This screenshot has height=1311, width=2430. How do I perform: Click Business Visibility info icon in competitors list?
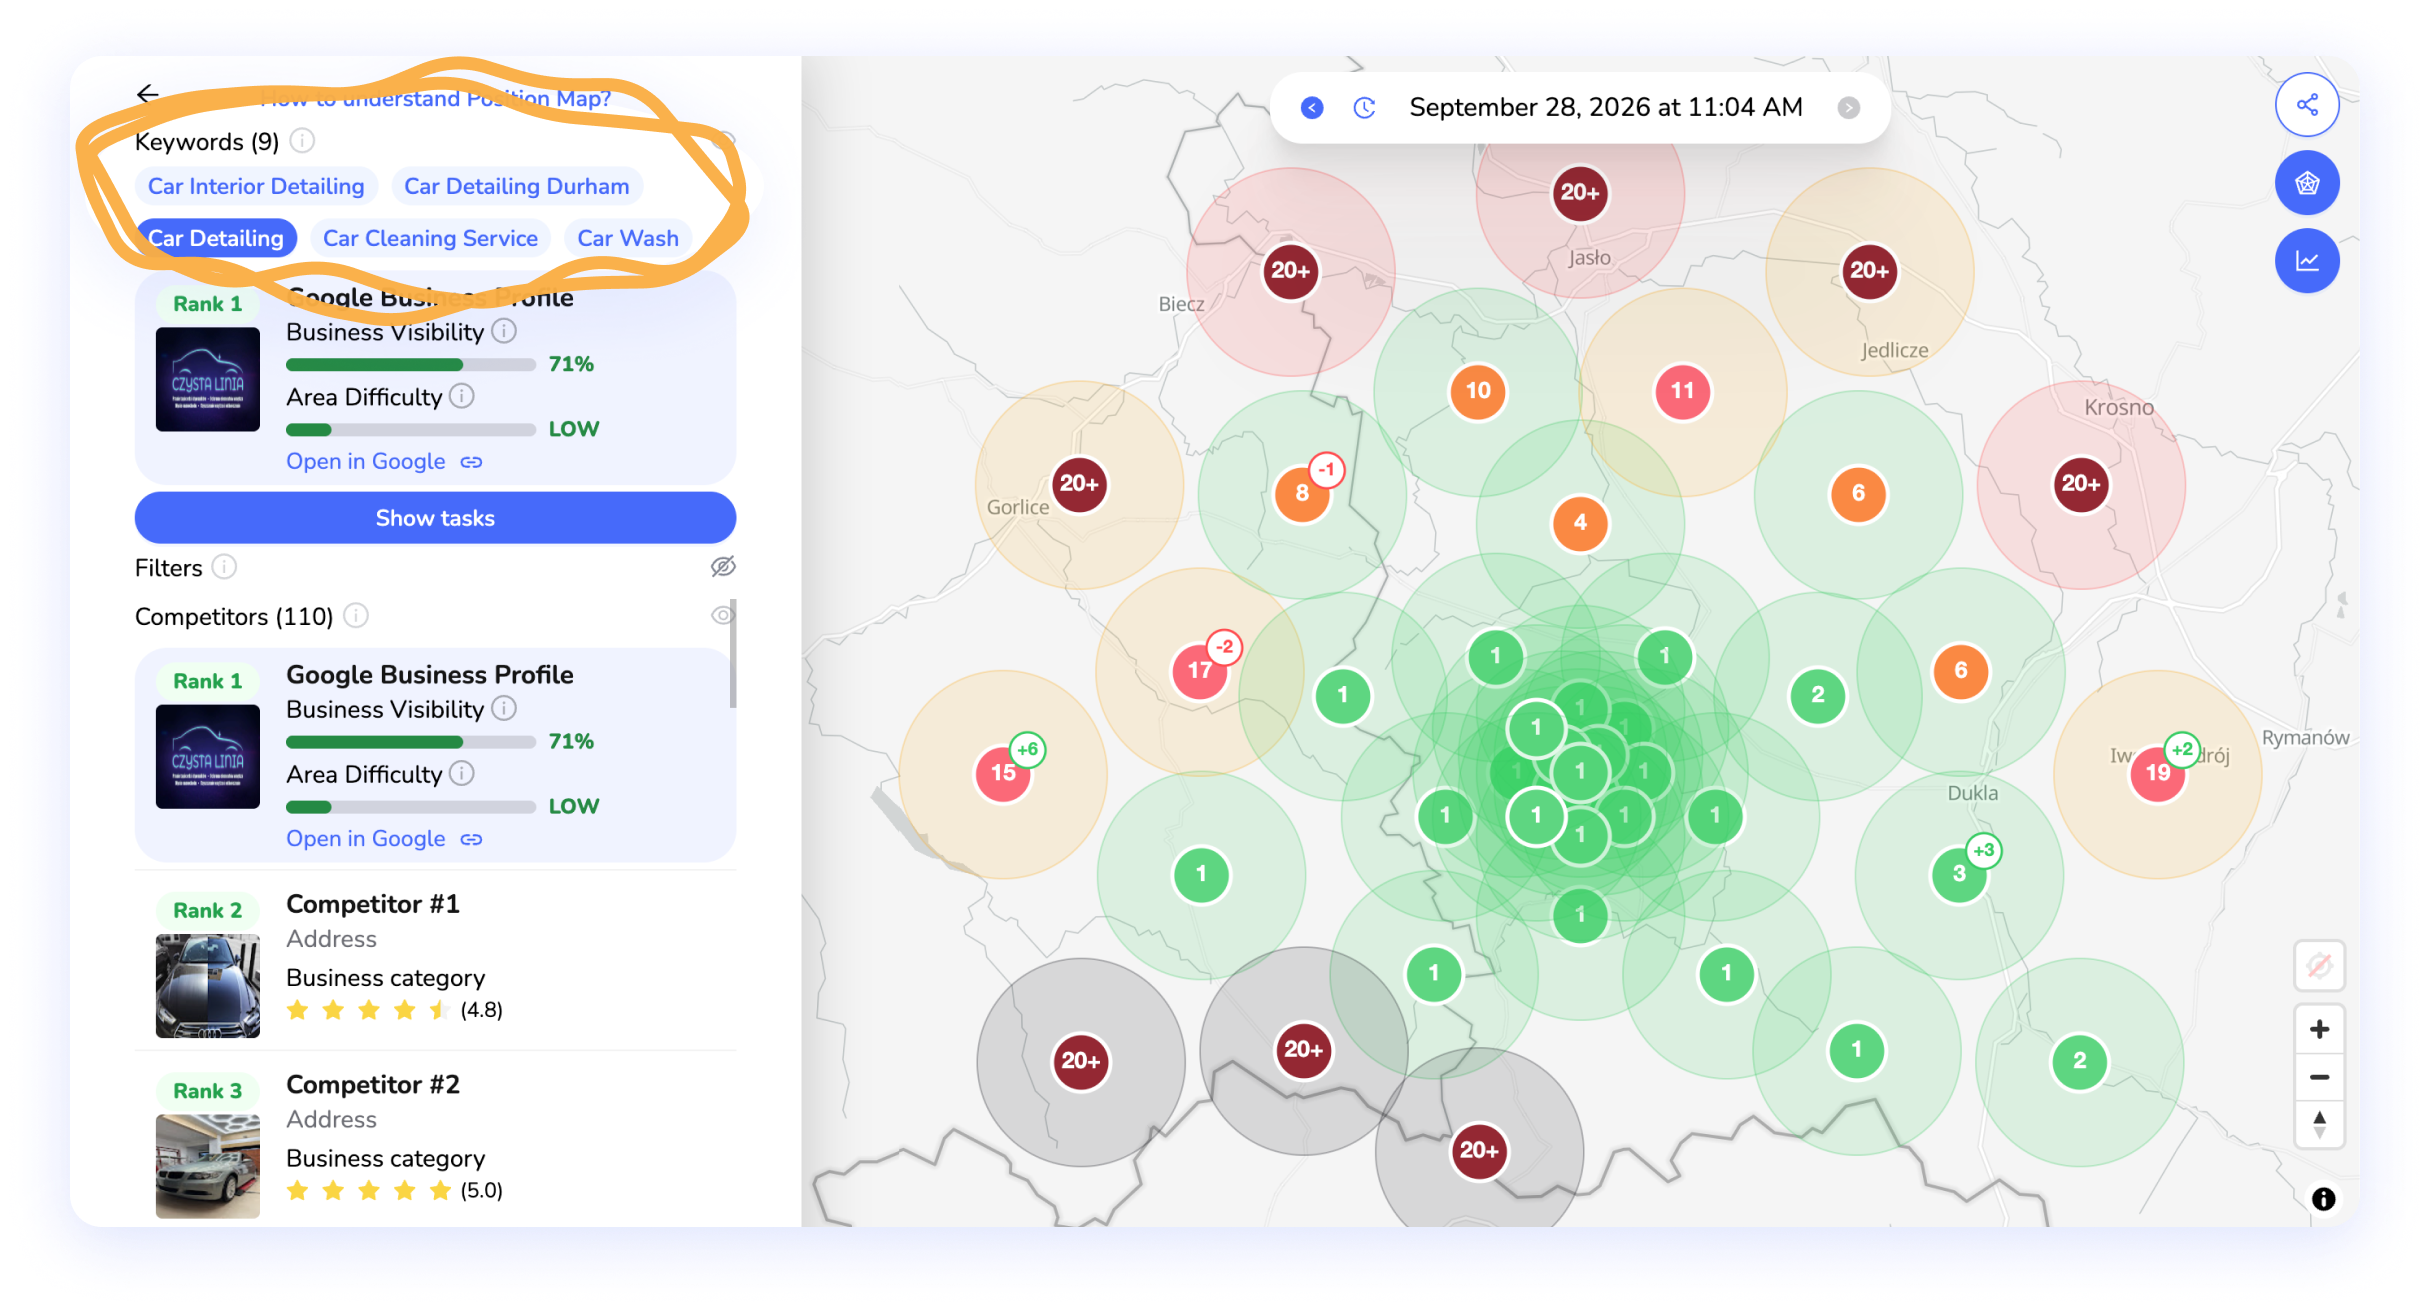(x=504, y=708)
